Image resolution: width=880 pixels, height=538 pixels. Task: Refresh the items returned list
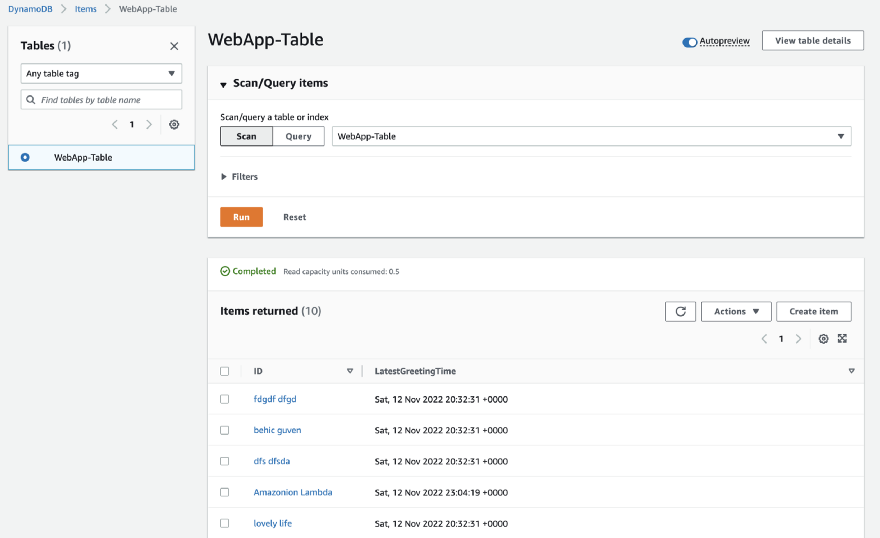(x=680, y=311)
